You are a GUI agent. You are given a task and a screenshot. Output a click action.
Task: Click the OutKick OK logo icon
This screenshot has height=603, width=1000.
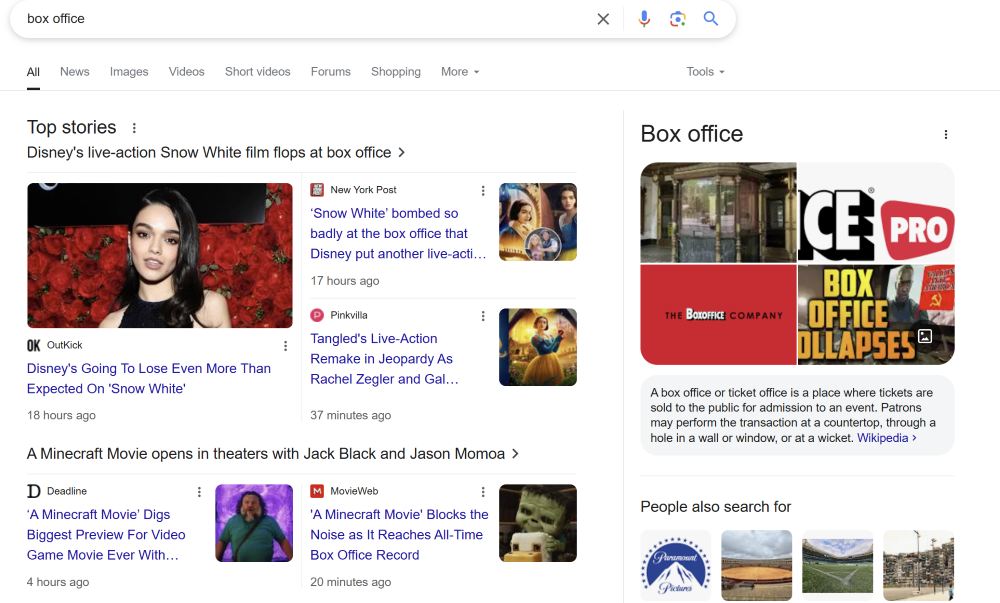click(34, 345)
